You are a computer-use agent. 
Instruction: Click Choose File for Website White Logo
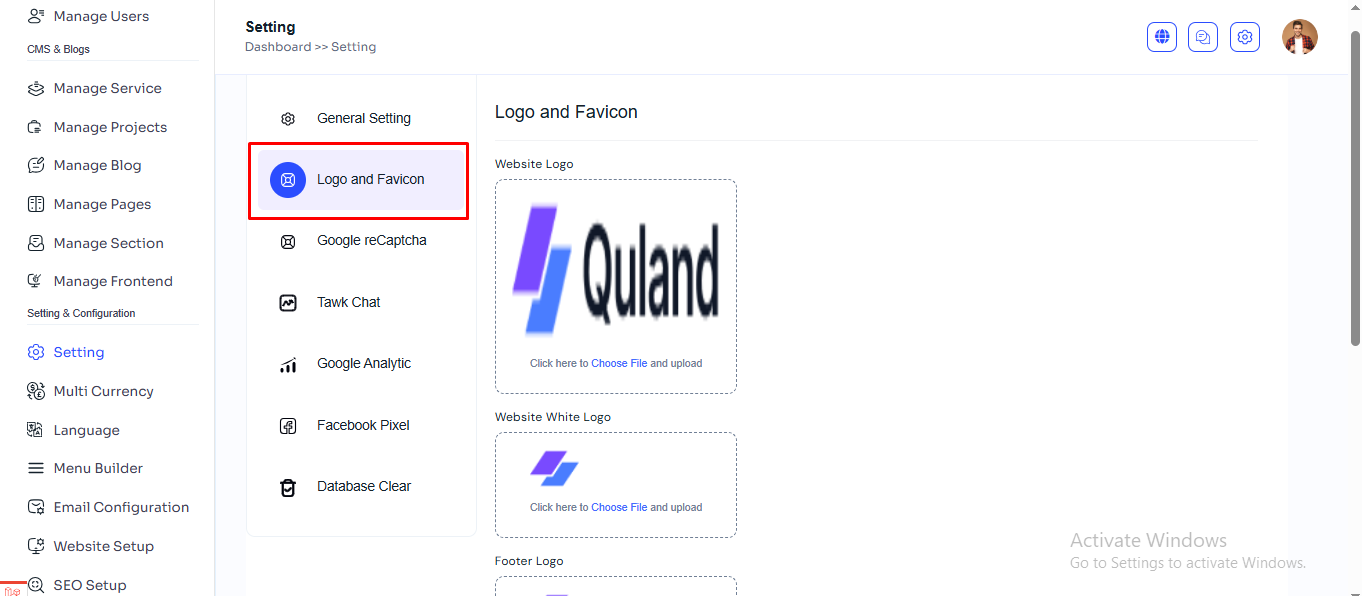619,507
